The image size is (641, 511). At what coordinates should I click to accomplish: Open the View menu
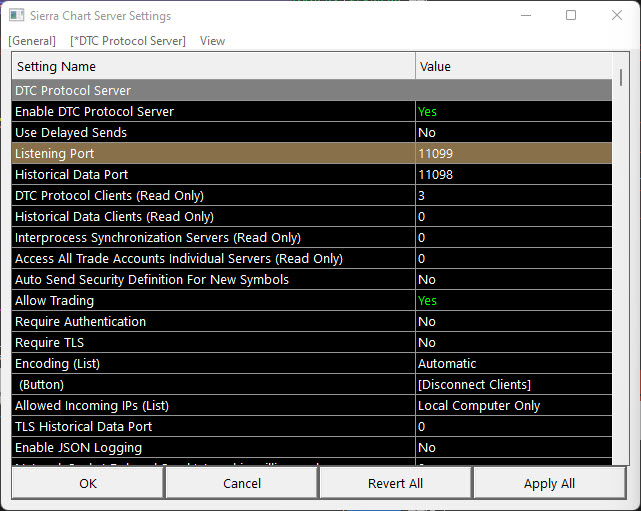(x=212, y=41)
